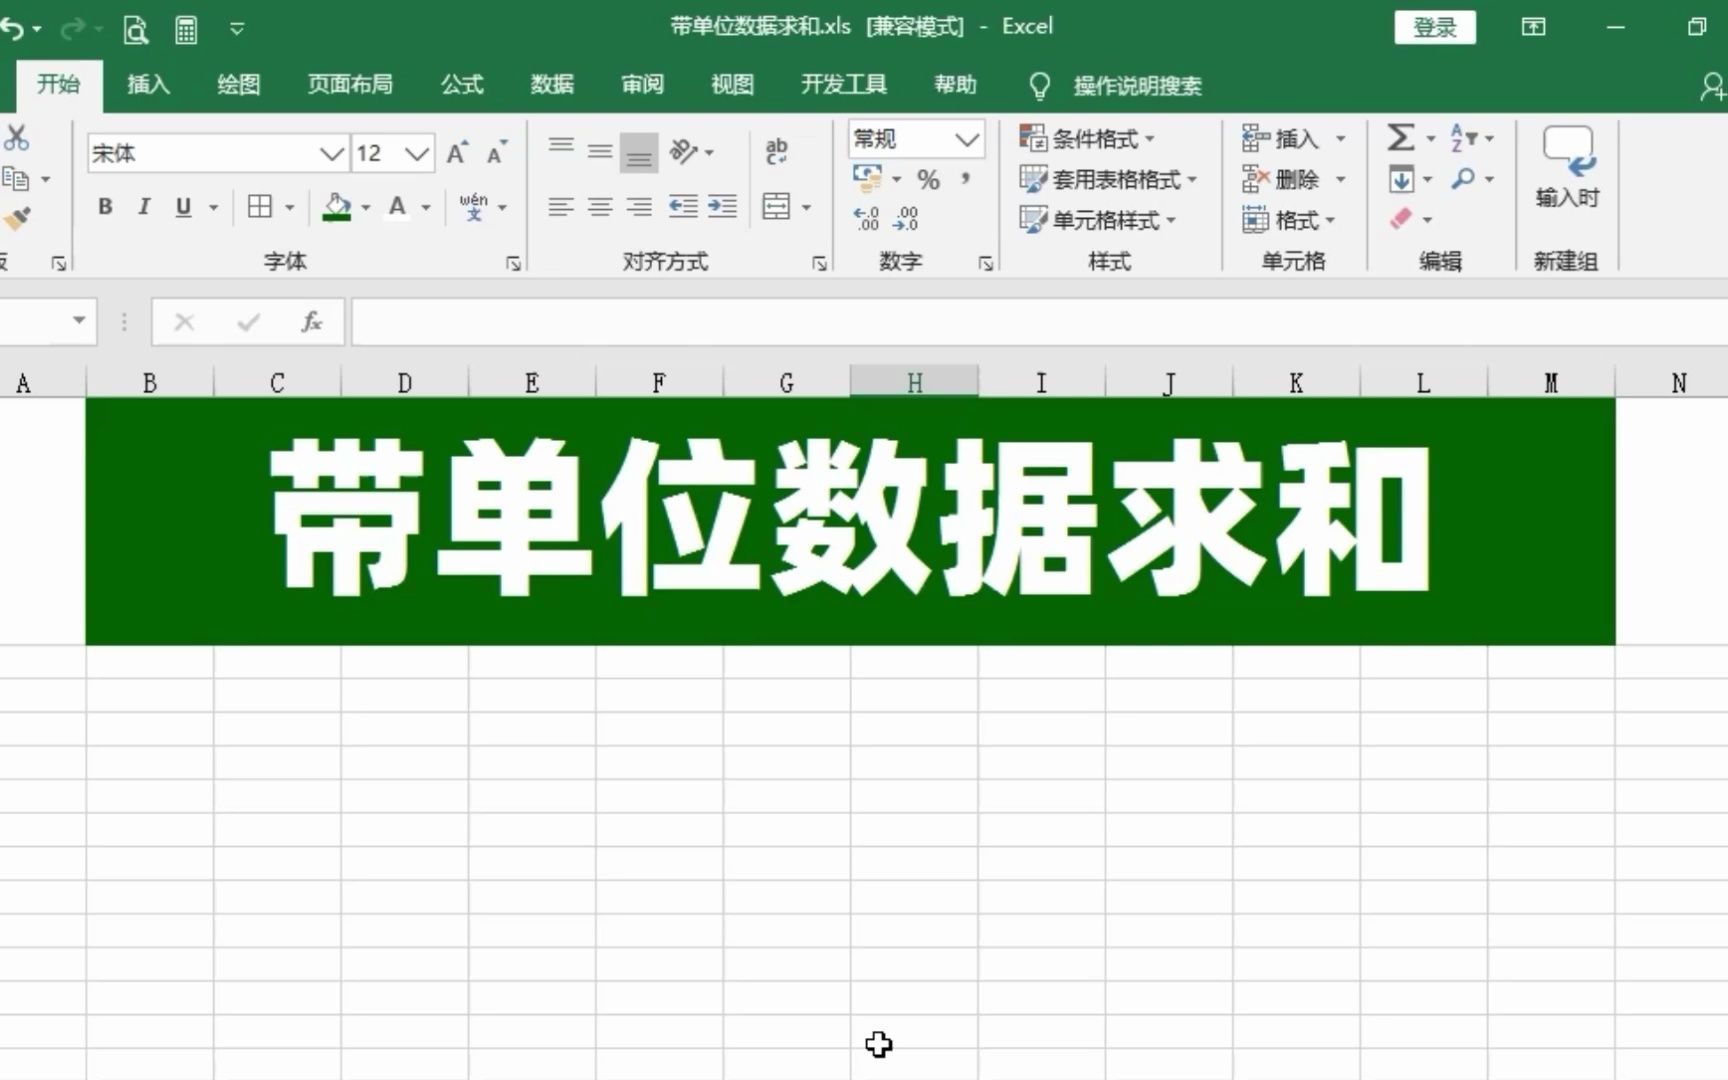Screen dimensions: 1728x1080
Task: Open the 公式 ribbon tab
Action: (462, 85)
